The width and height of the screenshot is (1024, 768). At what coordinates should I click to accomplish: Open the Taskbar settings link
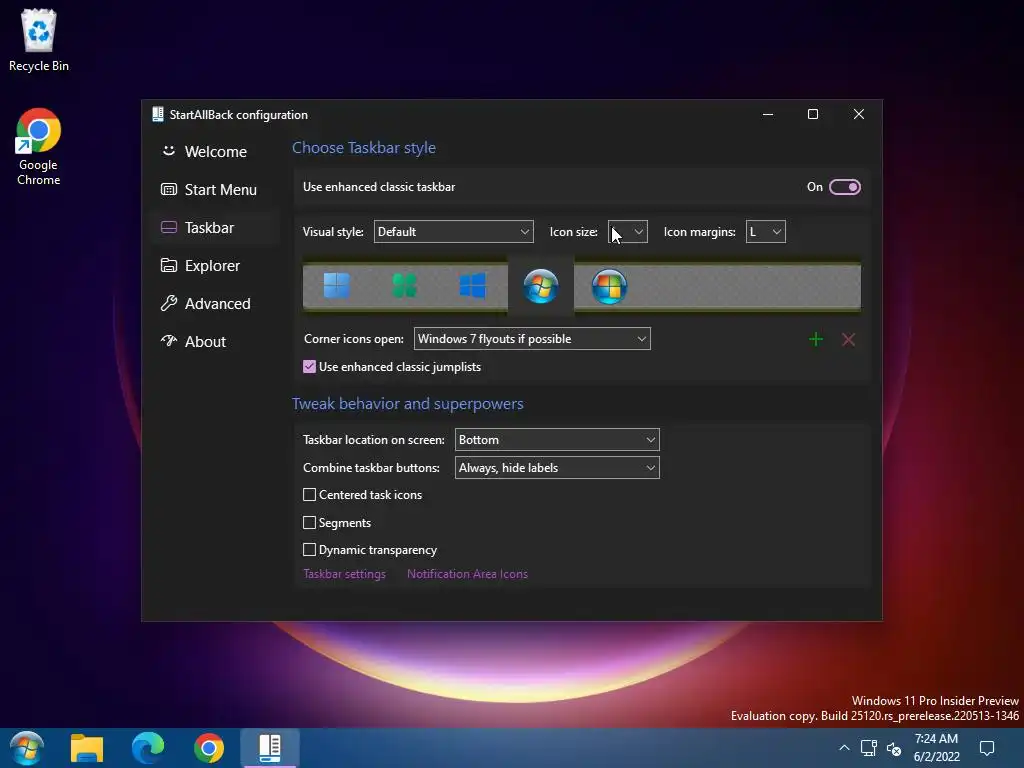[344, 573]
